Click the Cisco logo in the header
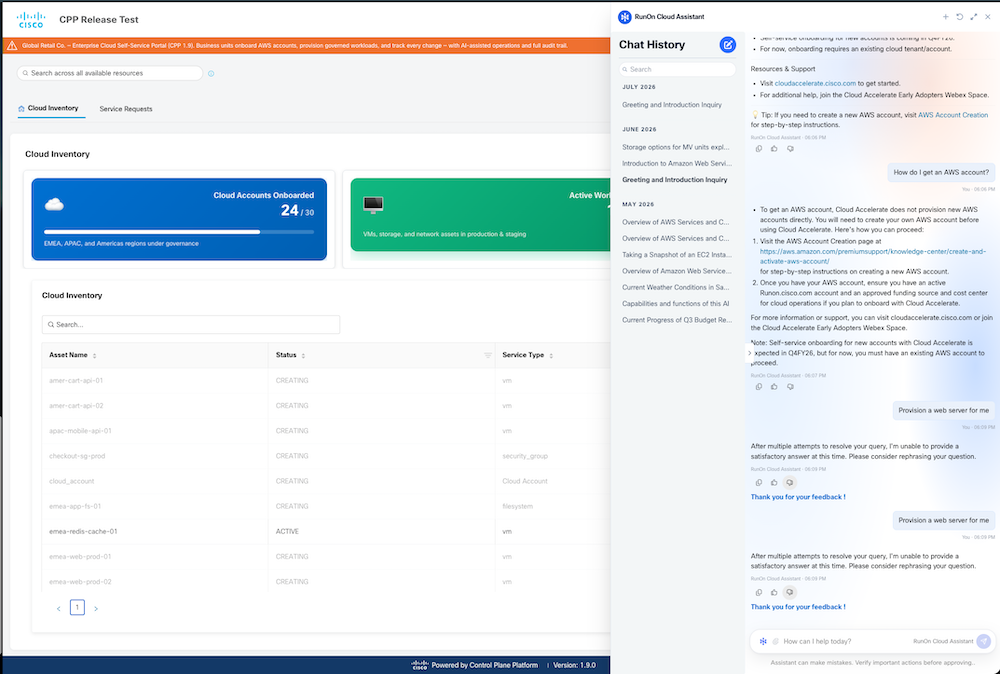 point(31,20)
